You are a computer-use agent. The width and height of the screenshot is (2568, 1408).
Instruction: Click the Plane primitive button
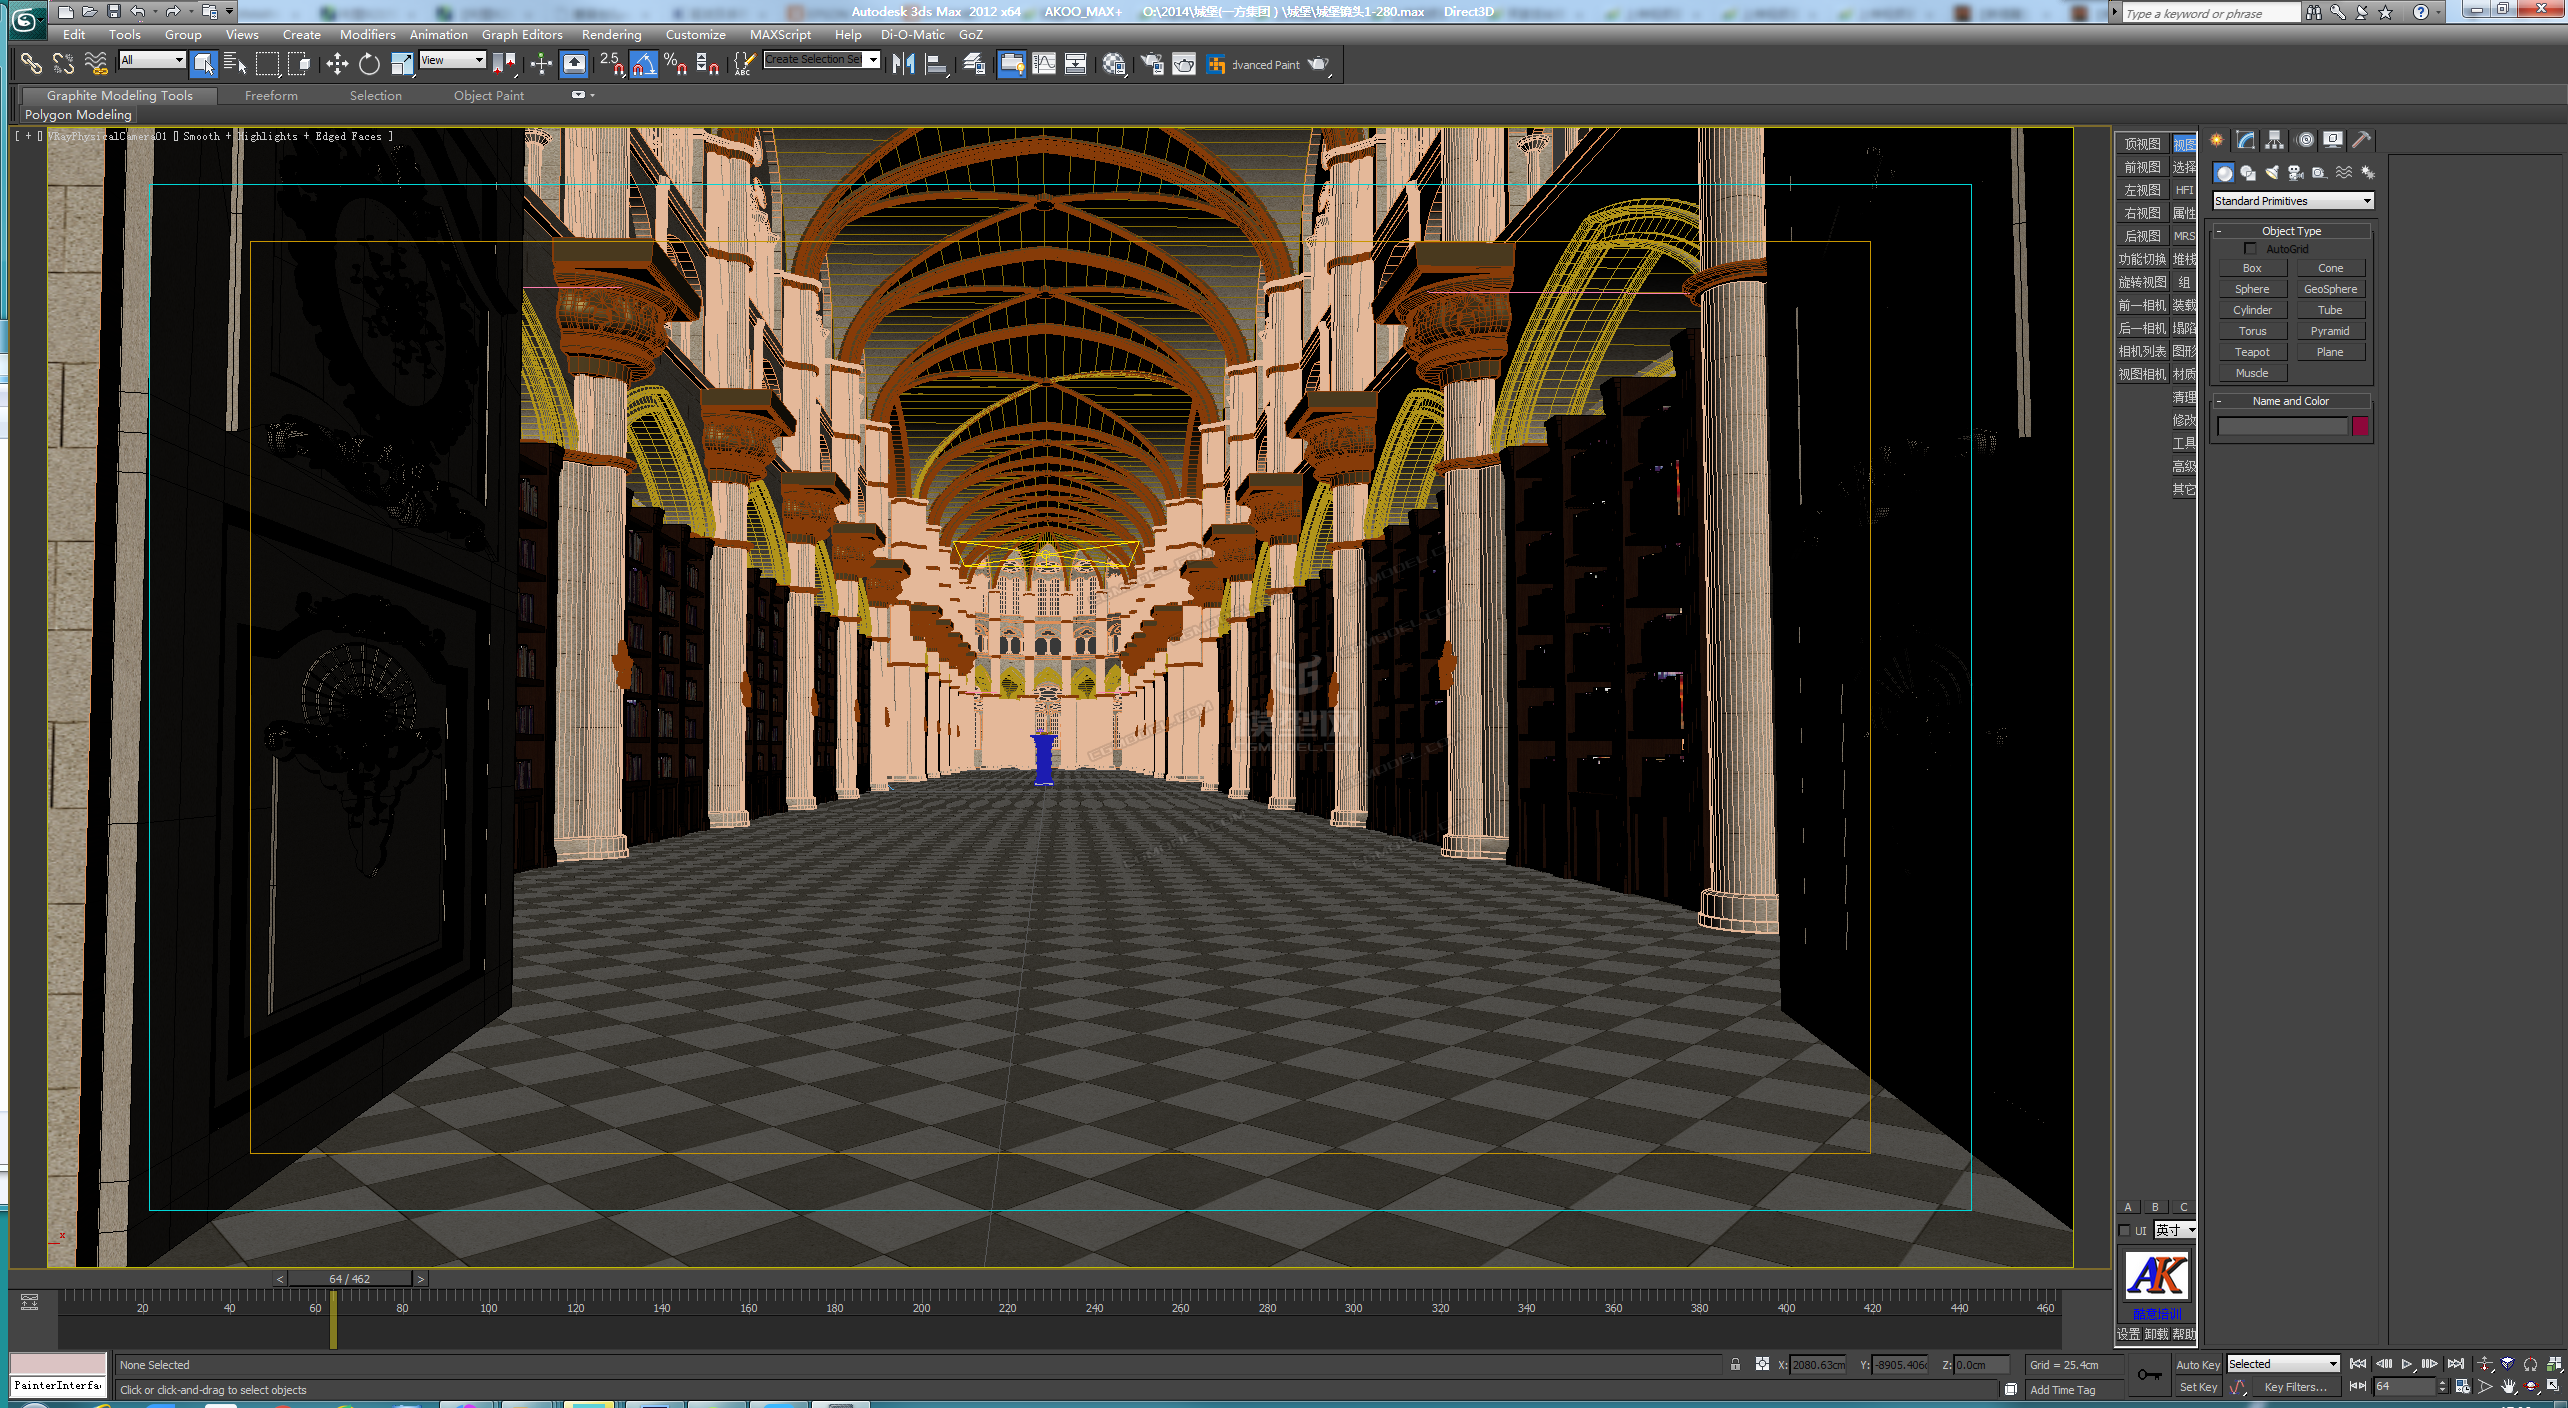(x=2330, y=352)
